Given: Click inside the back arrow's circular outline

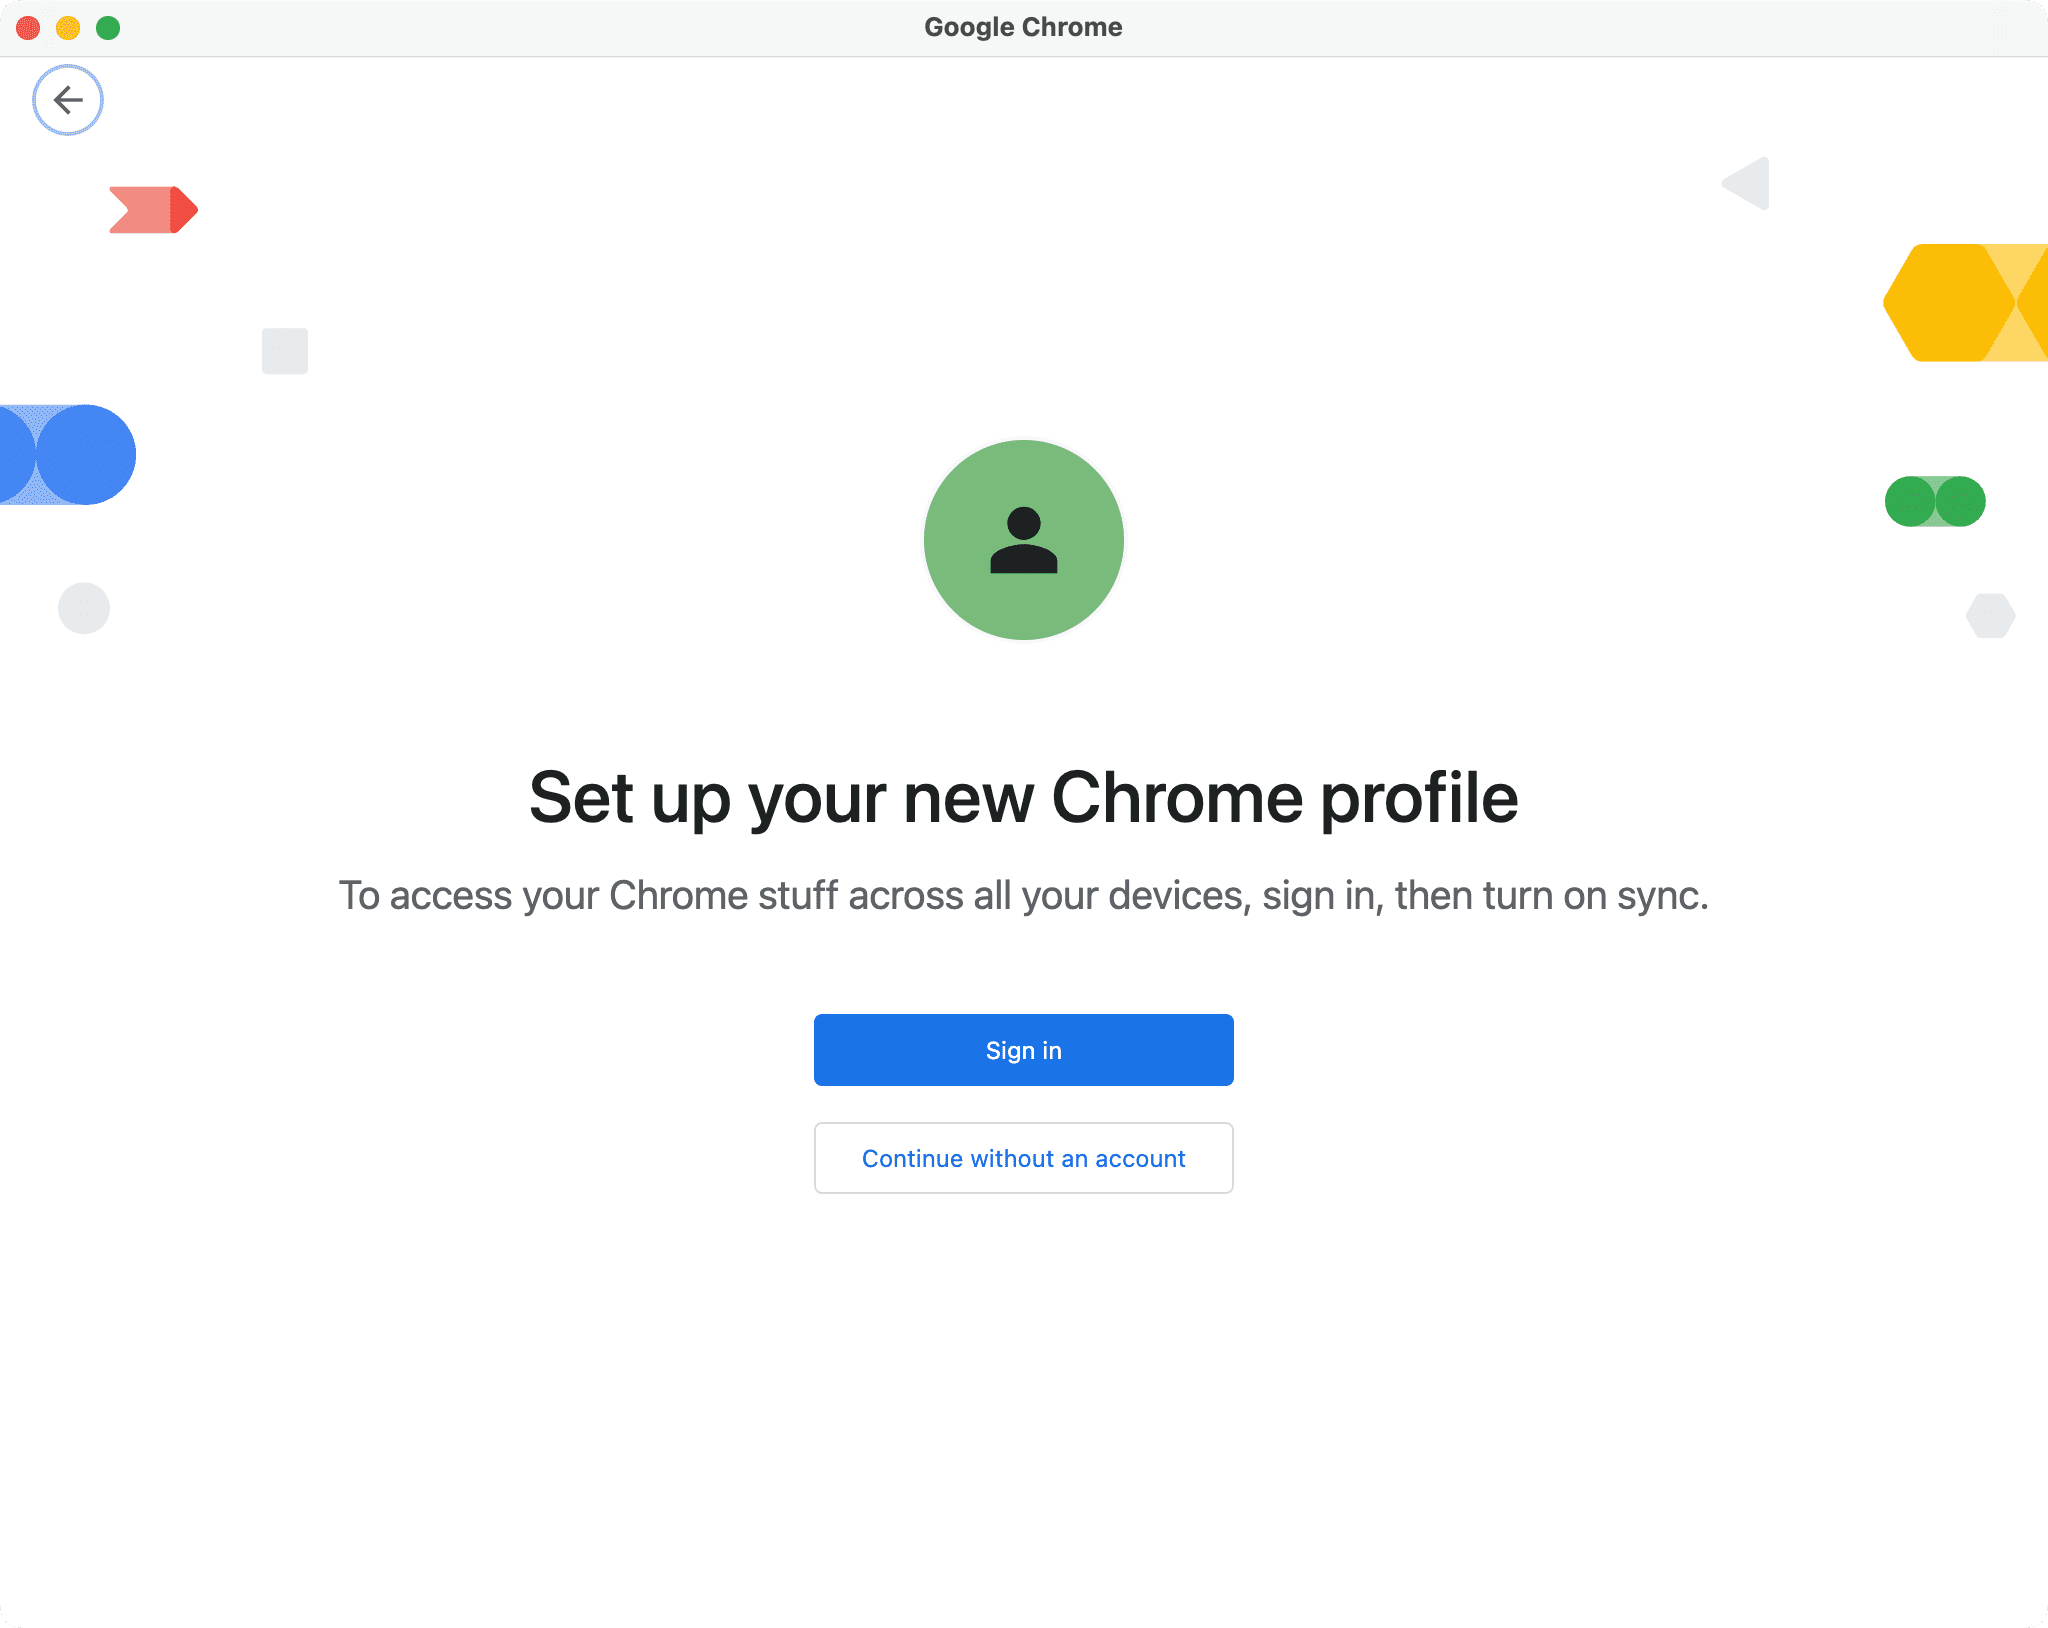Looking at the screenshot, I should pos(67,100).
